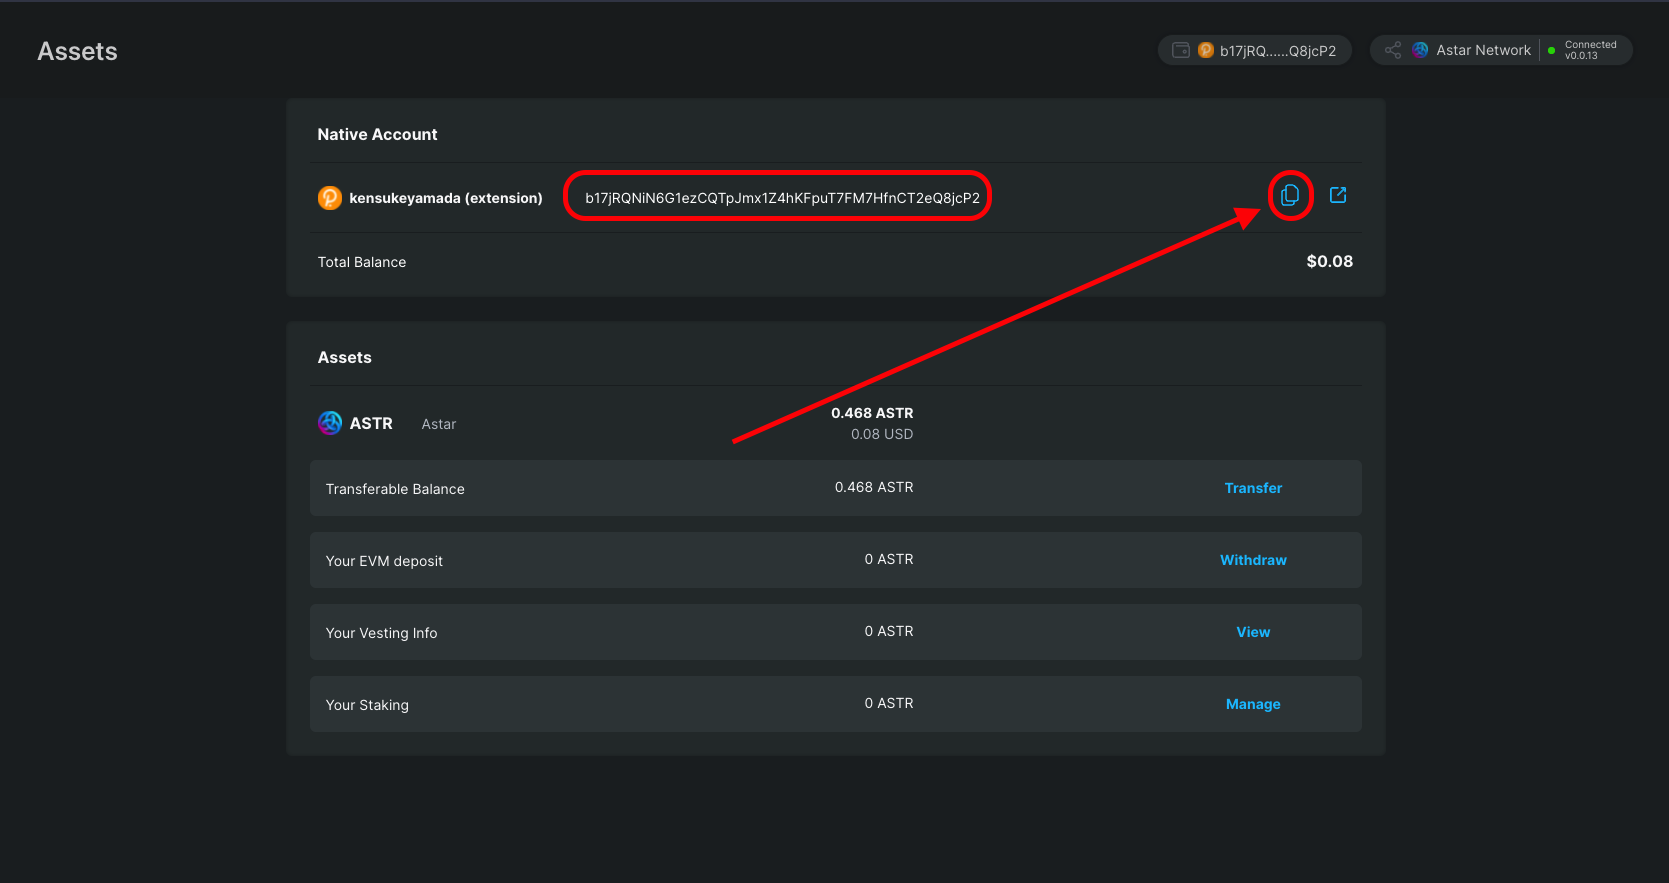Click the ASTR token symbol label
This screenshot has width=1669, height=883.
point(371,423)
